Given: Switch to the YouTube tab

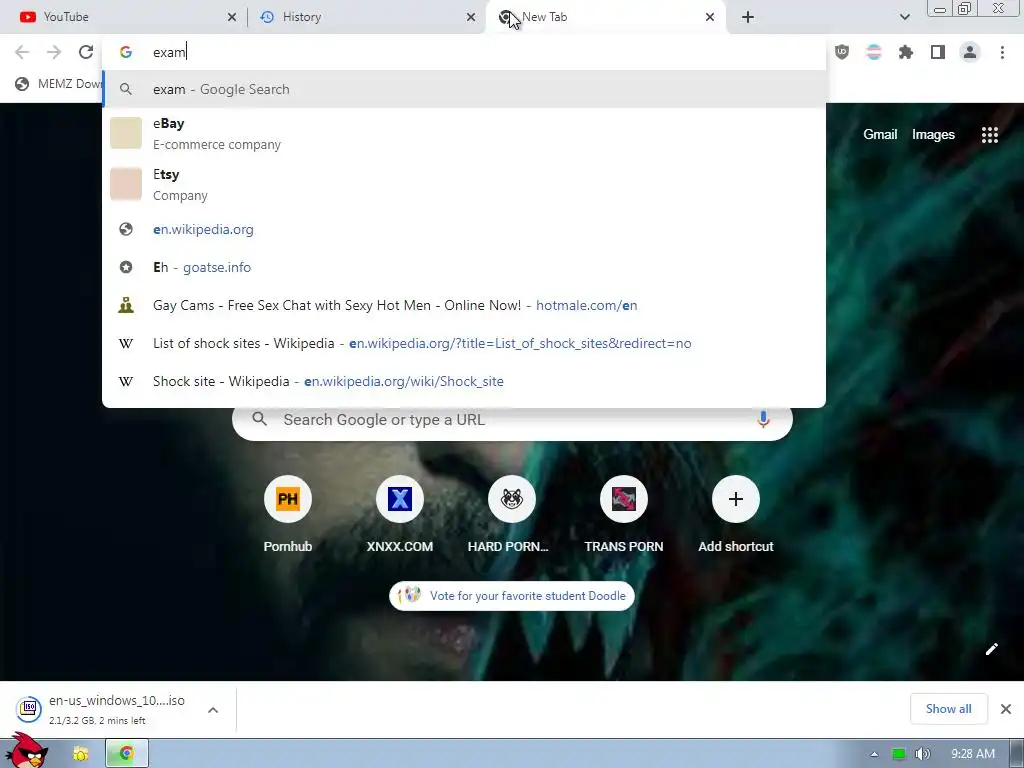Looking at the screenshot, I should coord(124,17).
